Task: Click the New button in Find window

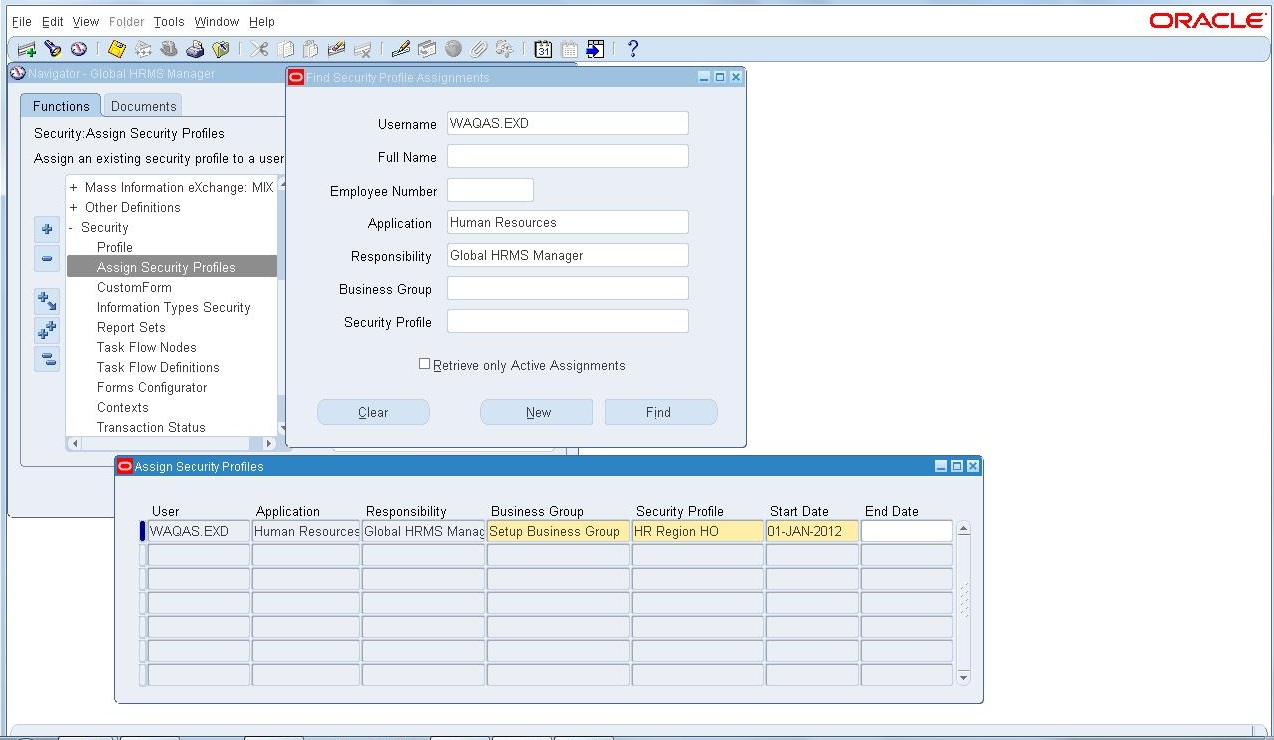Action: coord(538,412)
